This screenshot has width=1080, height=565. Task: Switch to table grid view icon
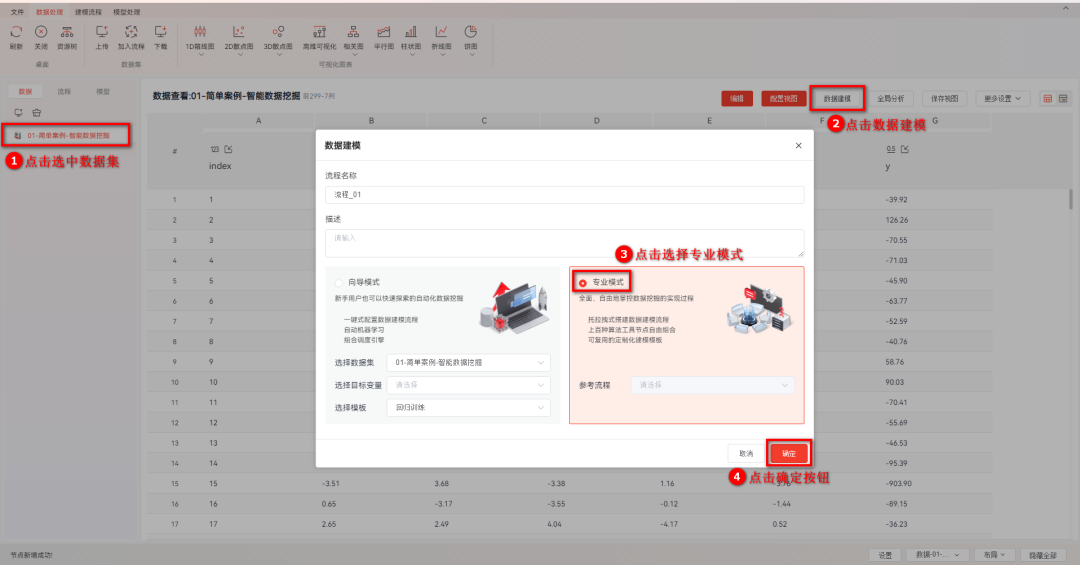coord(1048,99)
